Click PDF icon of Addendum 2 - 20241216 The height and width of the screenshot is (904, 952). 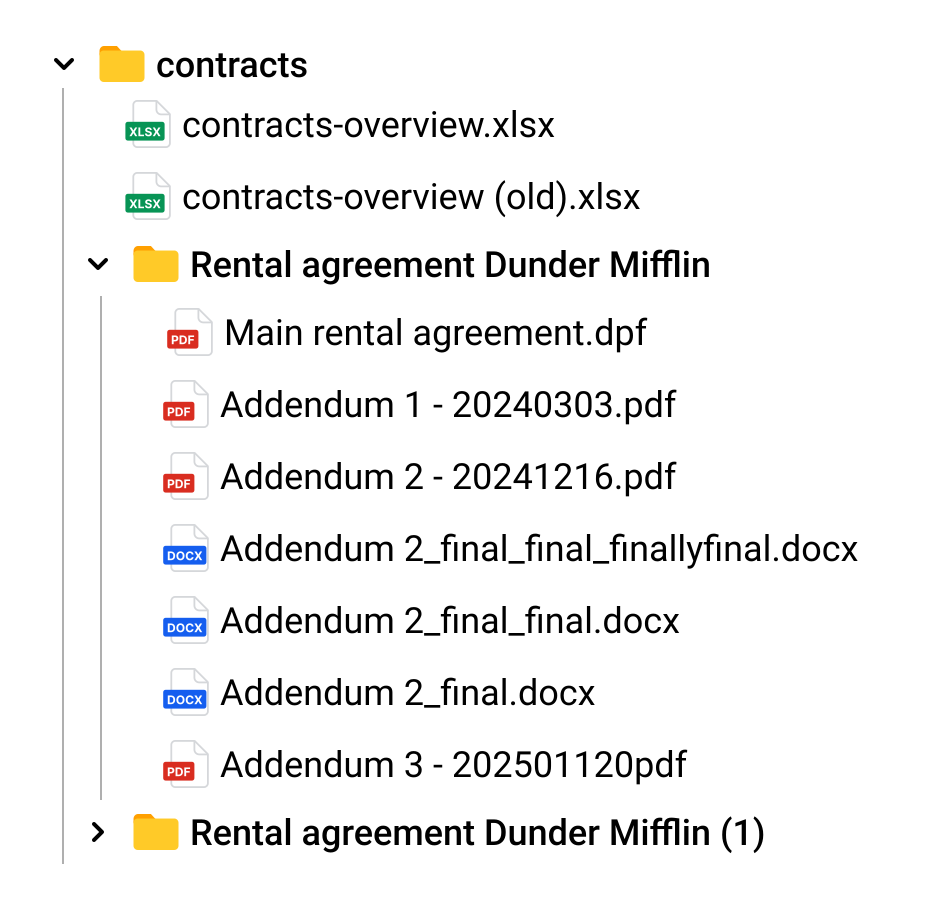184,477
